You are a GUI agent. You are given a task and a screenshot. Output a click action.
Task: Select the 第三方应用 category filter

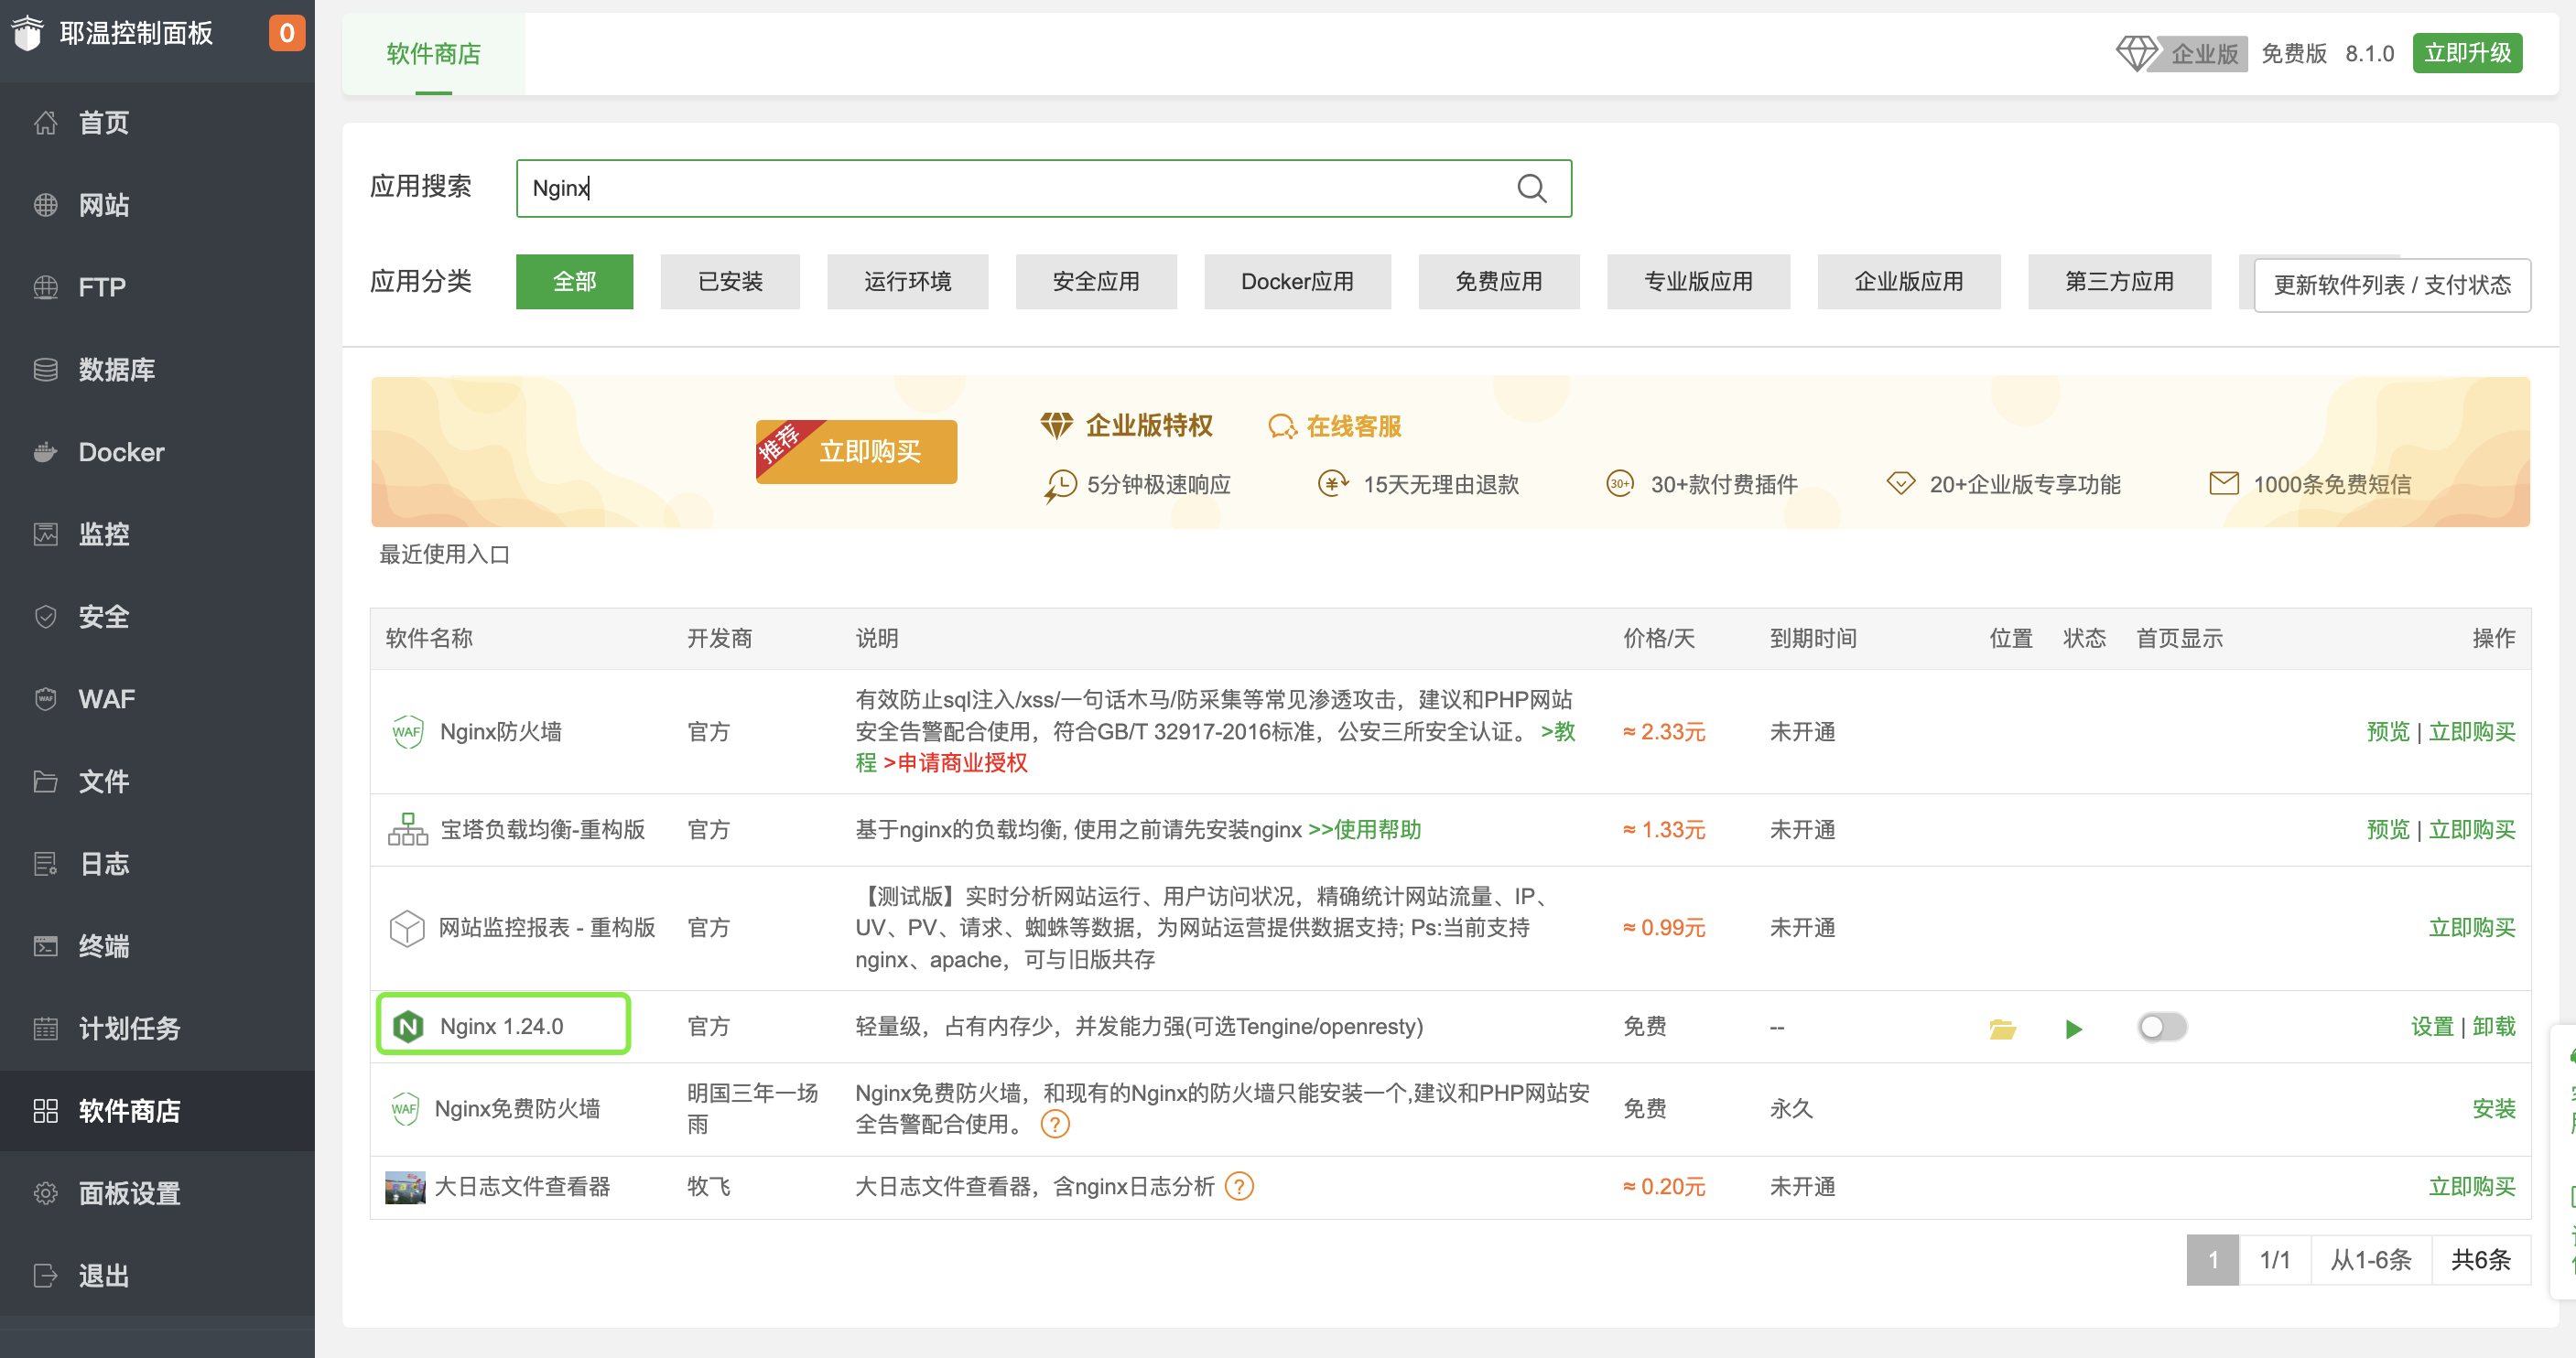coord(2119,282)
